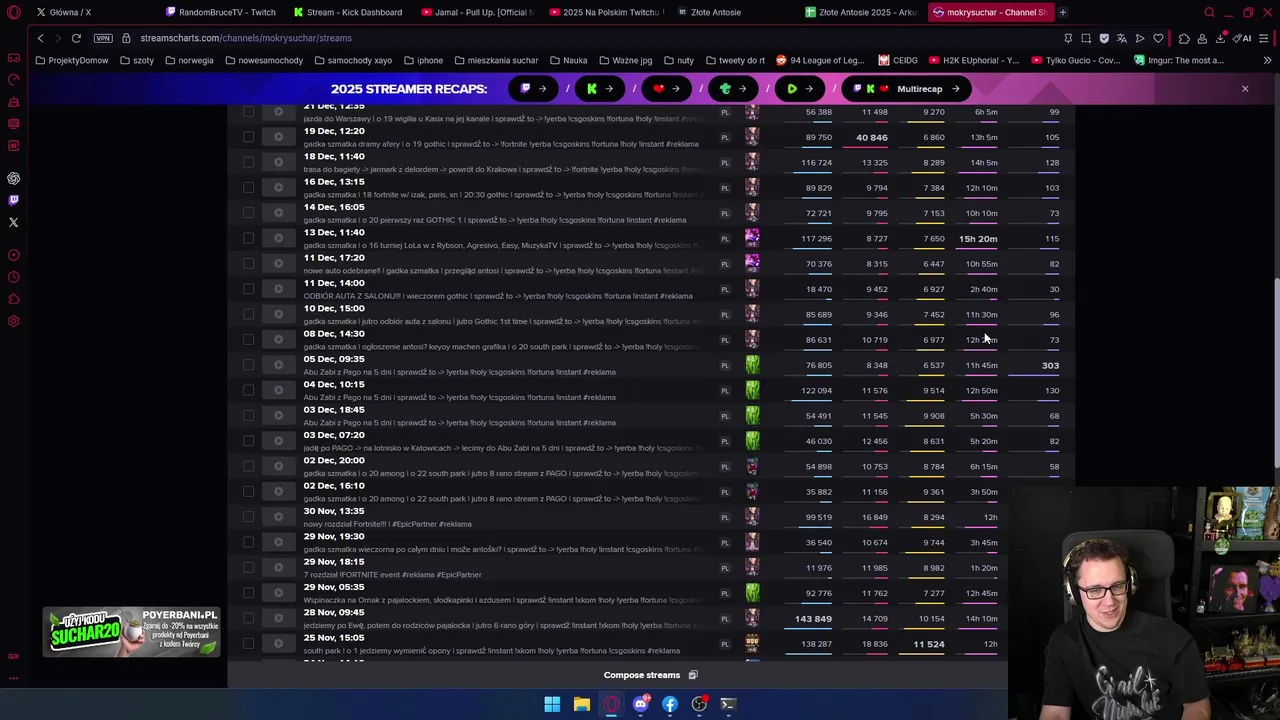Tick the checkbox for 18 Dec, 11:40
Screen dimensions: 1280x720
click(x=248, y=162)
